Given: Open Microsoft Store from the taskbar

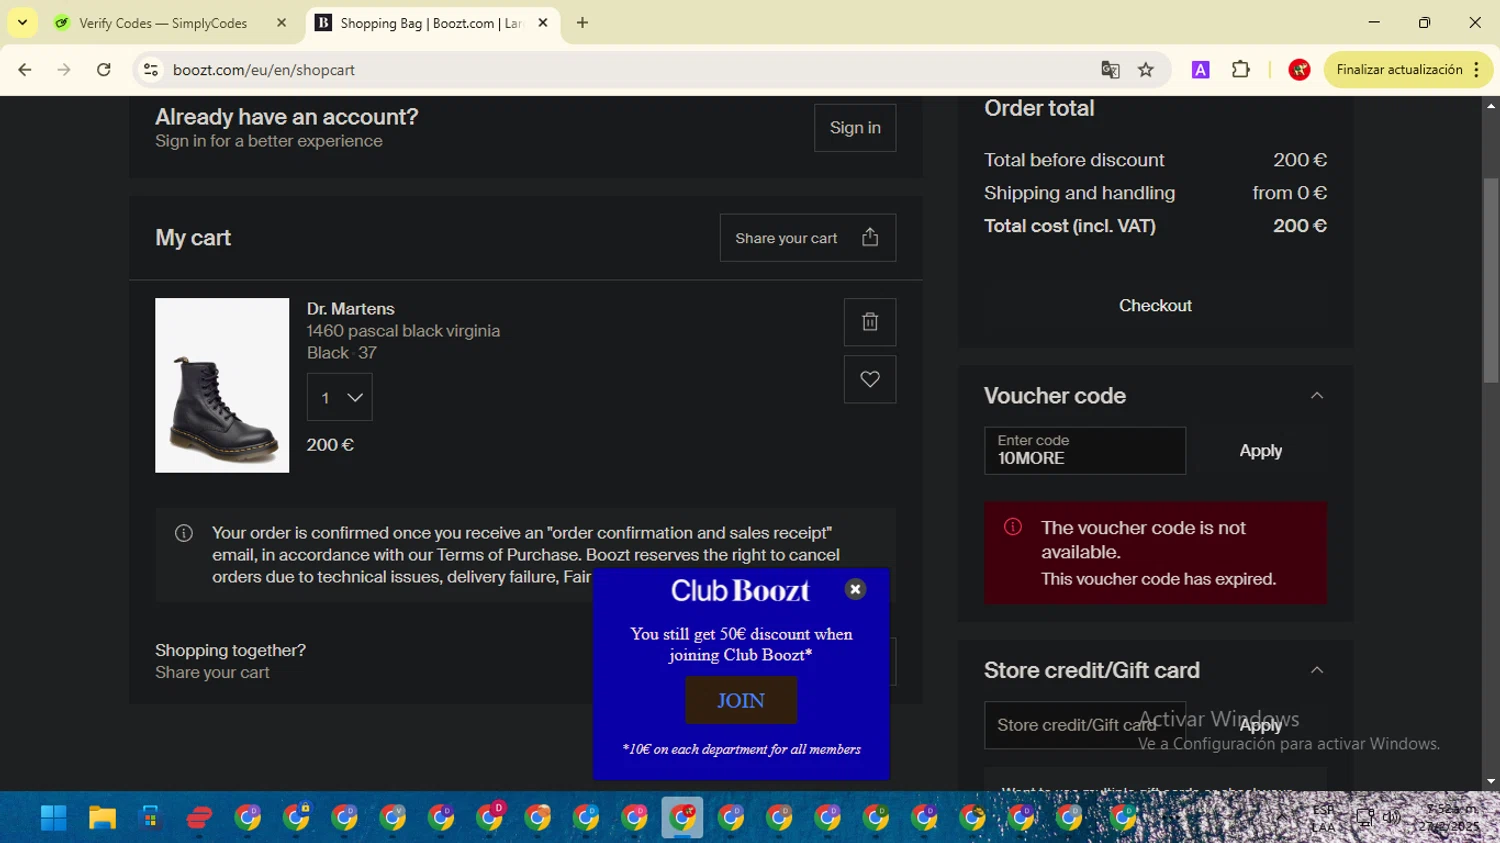Looking at the screenshot, I should click(150, 818).
